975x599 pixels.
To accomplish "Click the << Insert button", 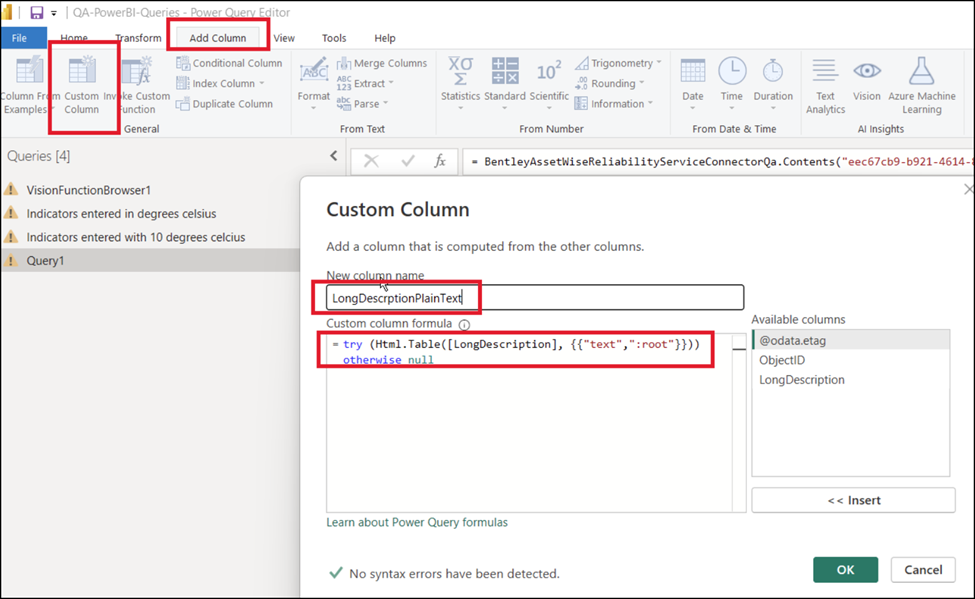I will 853,500.
